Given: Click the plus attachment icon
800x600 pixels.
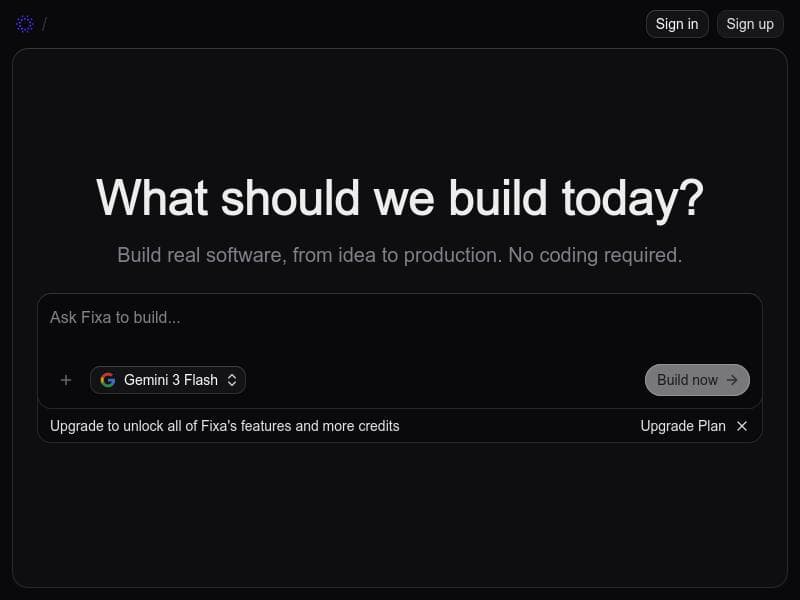Looking at the screenshot, I should click(66, 380).
